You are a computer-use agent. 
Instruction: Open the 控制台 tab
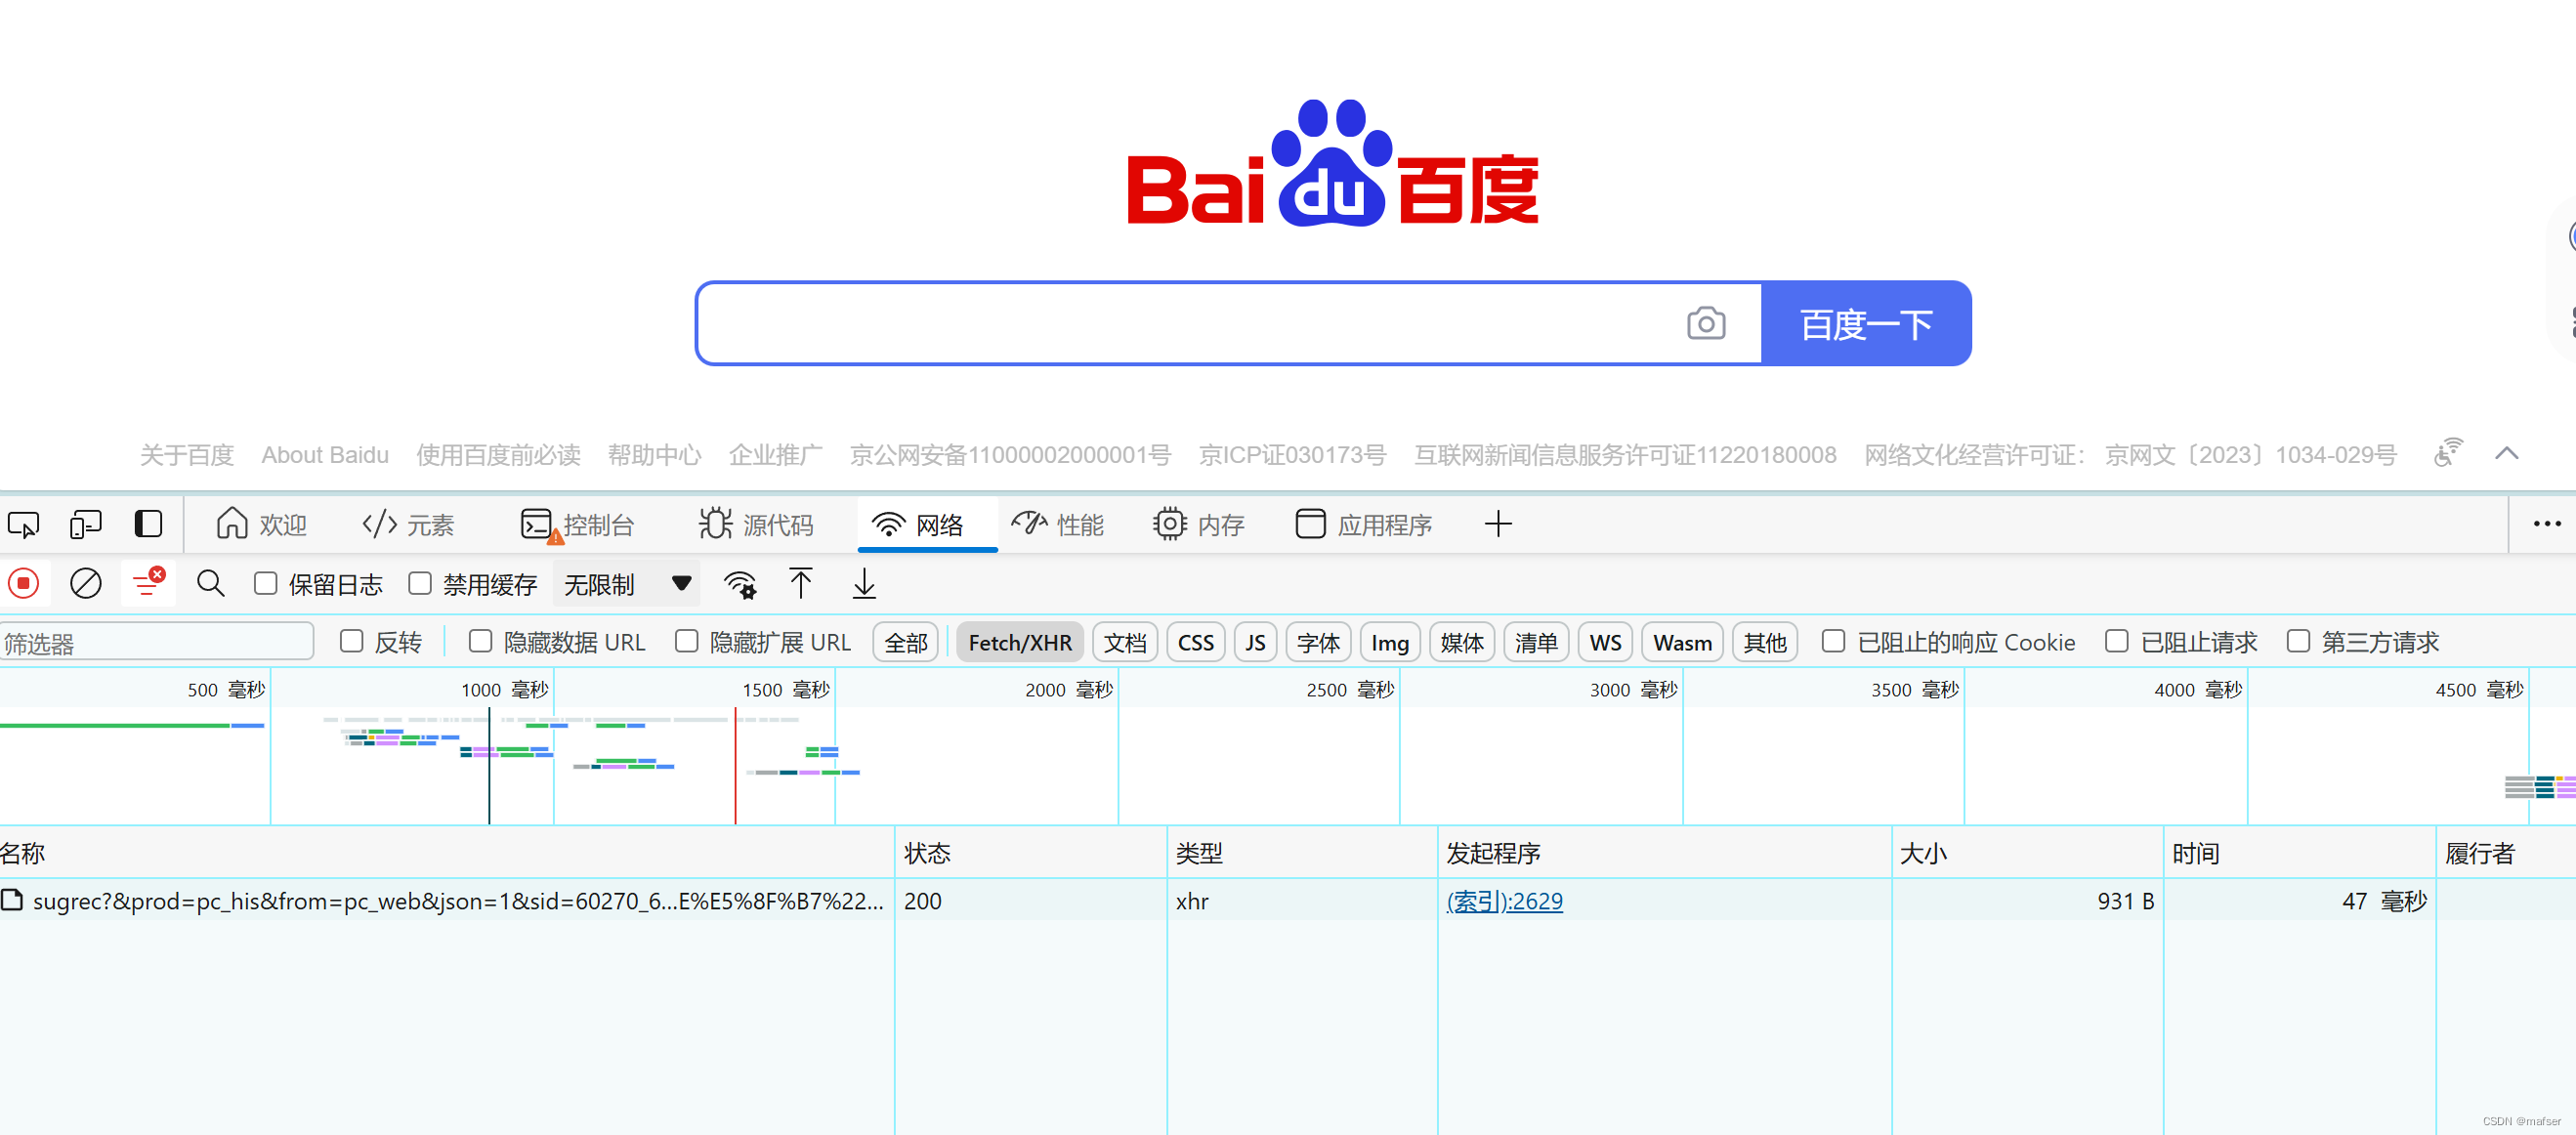[578, 524]
